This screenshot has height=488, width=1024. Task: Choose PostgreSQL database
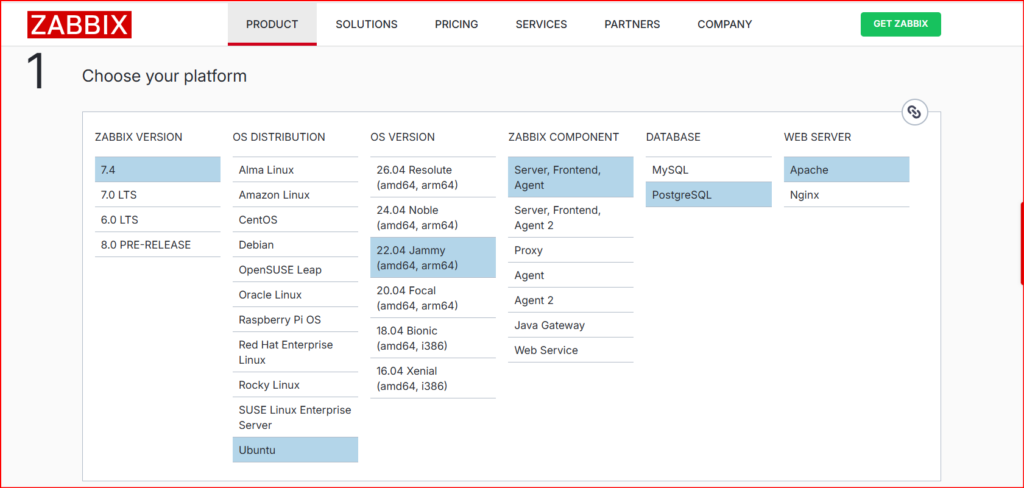tap(709, 195)
